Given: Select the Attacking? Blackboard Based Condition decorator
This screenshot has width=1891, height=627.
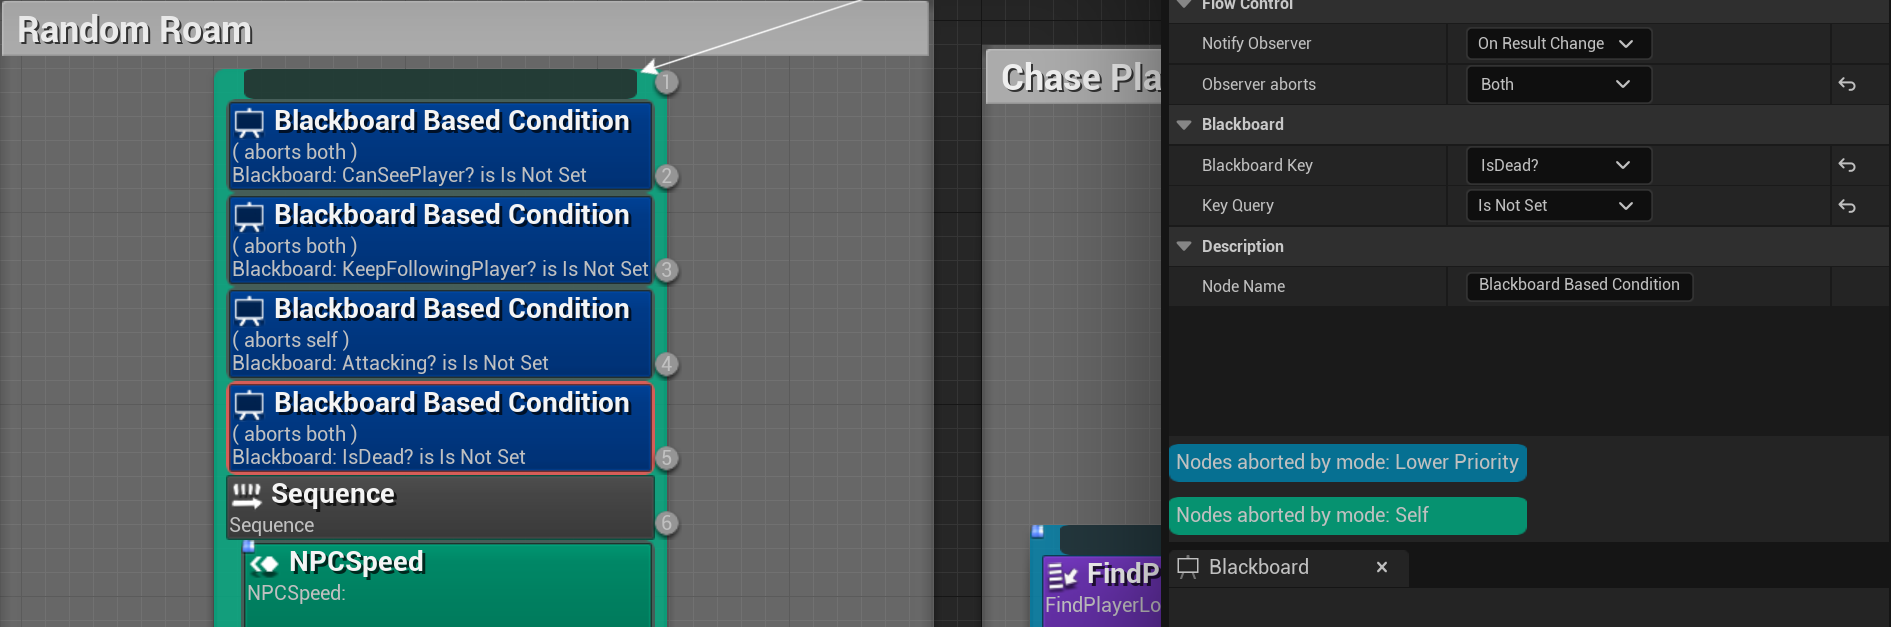Looking at the screenshot, I should point(440,334).
